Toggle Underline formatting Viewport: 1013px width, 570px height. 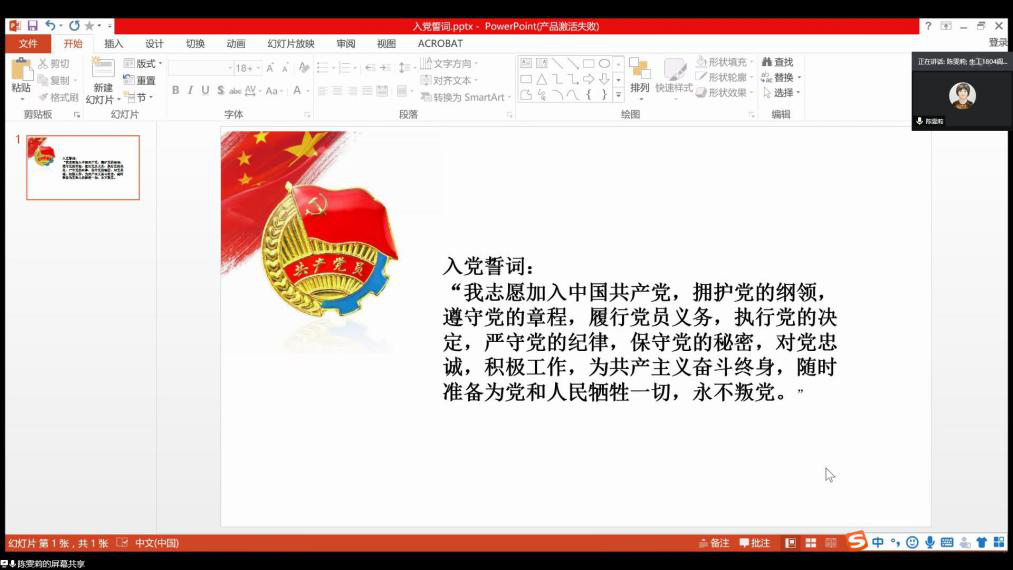205,90
